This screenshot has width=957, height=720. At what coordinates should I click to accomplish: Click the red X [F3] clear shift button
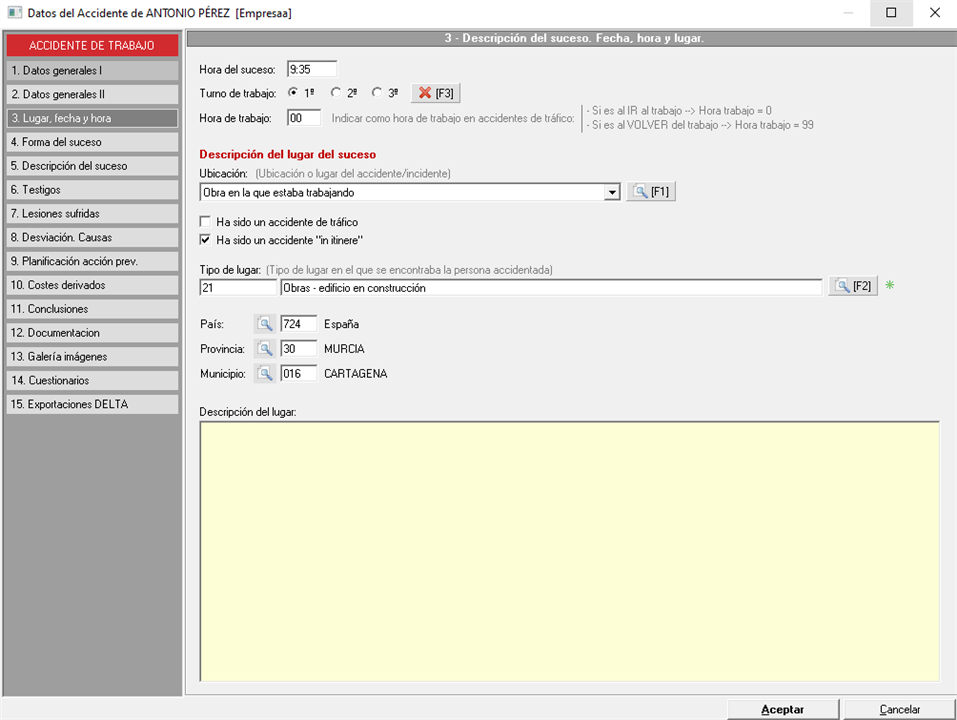435,93
